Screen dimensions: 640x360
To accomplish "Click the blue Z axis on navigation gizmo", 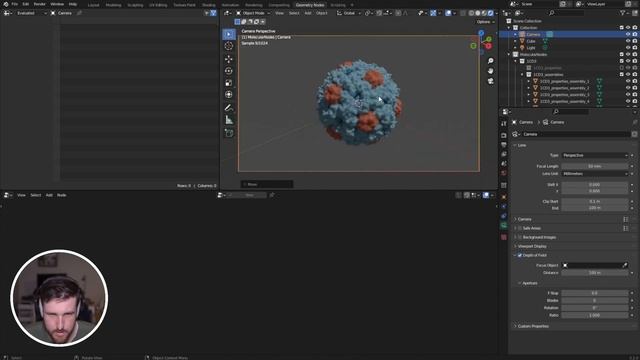I will 481,33.
